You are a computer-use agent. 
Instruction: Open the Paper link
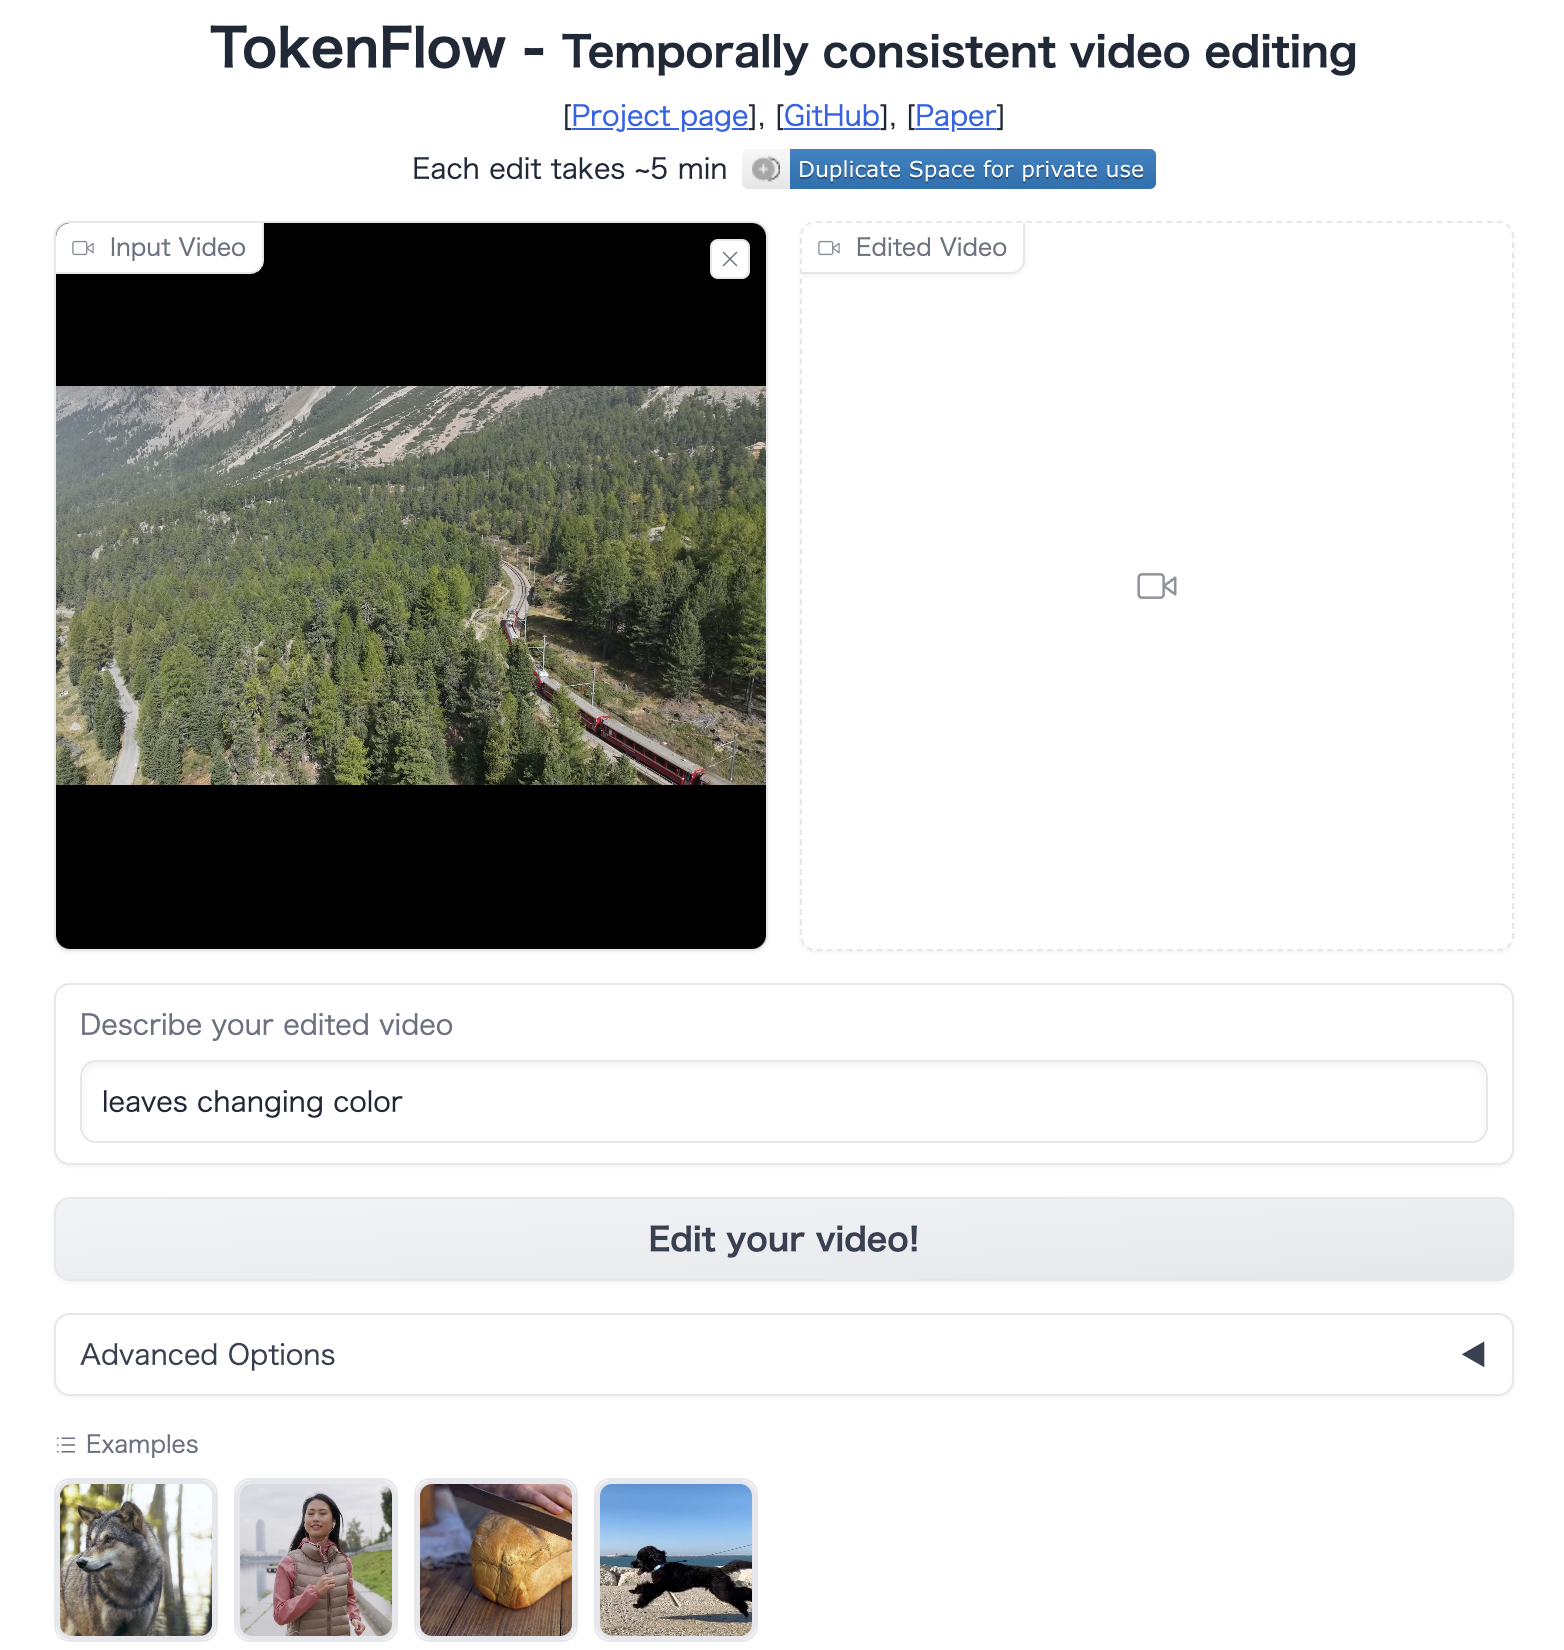pos(956,116)
